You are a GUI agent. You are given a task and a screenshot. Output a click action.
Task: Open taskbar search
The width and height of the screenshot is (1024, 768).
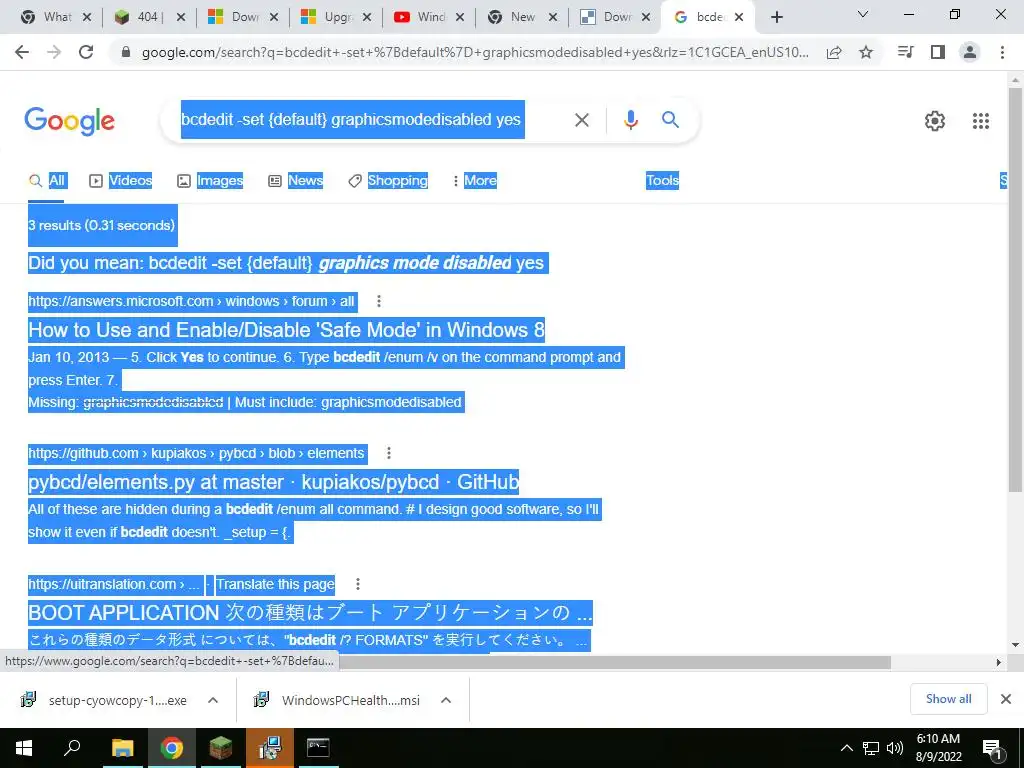[x=72, y=748]
